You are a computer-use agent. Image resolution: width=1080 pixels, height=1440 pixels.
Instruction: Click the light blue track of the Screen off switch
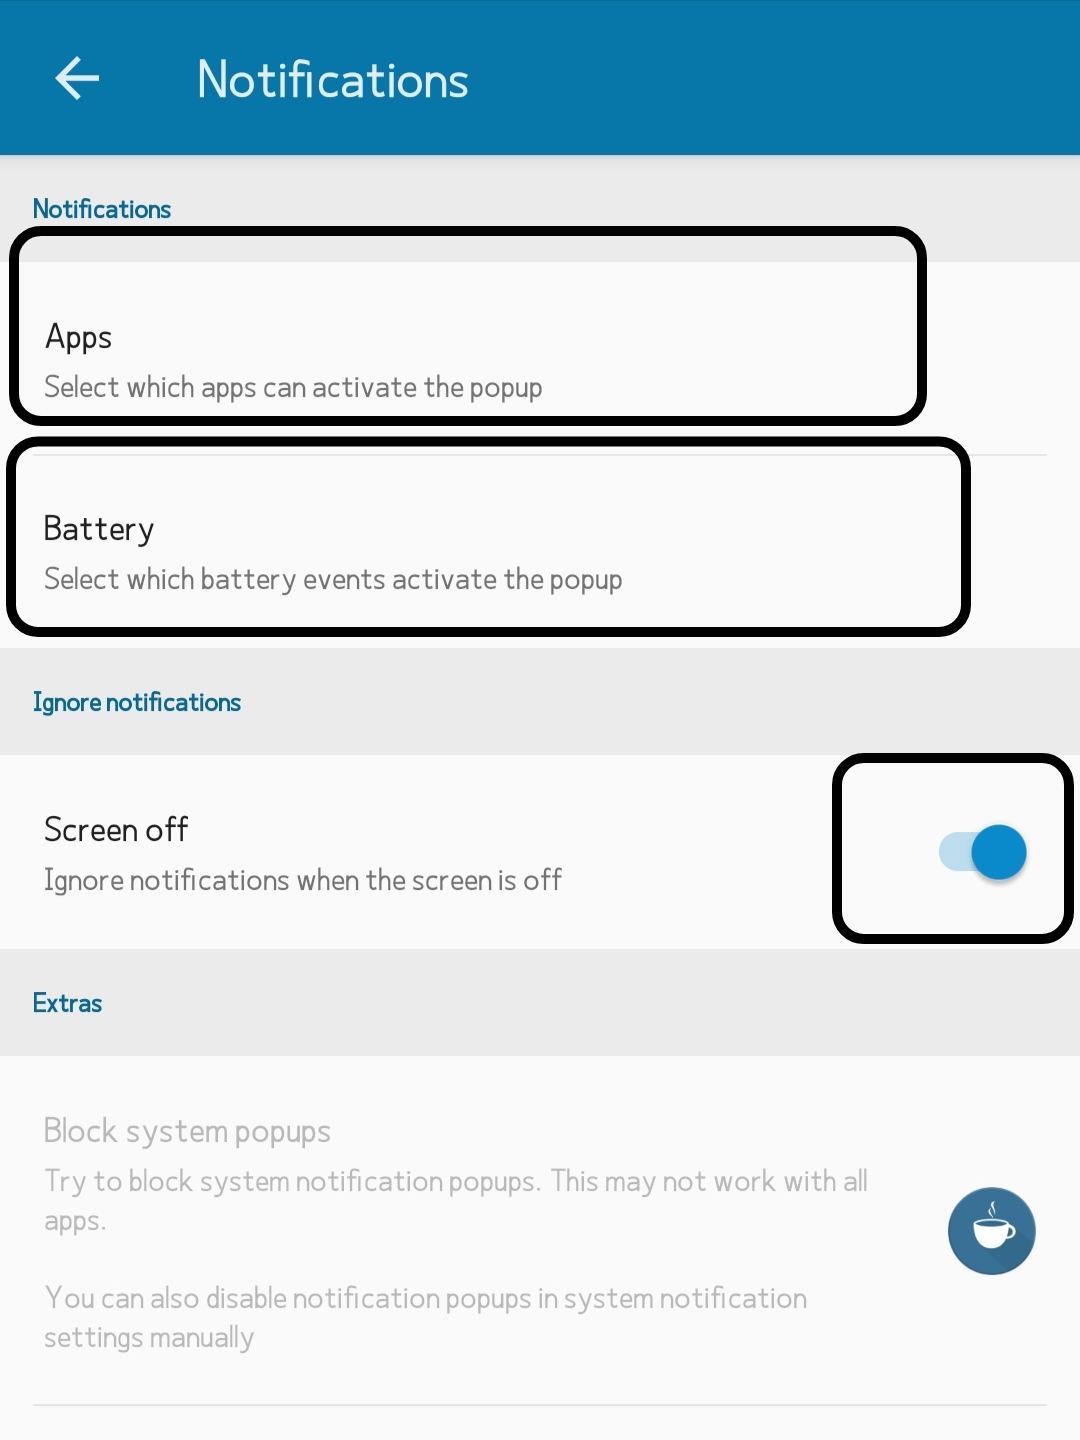(952, 852)
